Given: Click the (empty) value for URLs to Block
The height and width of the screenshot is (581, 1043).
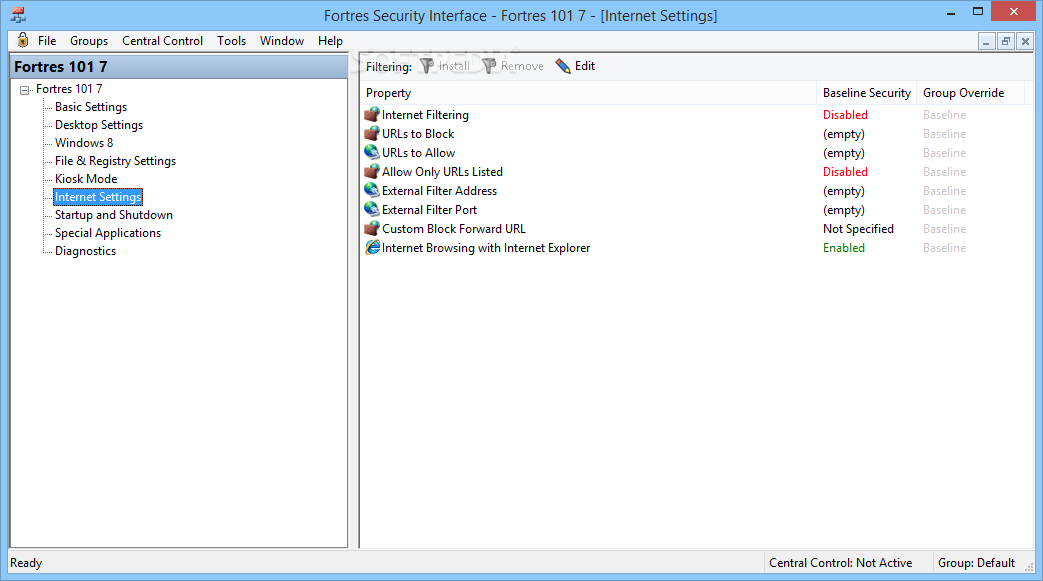Looking at the screenshot, I should point(843,134).
